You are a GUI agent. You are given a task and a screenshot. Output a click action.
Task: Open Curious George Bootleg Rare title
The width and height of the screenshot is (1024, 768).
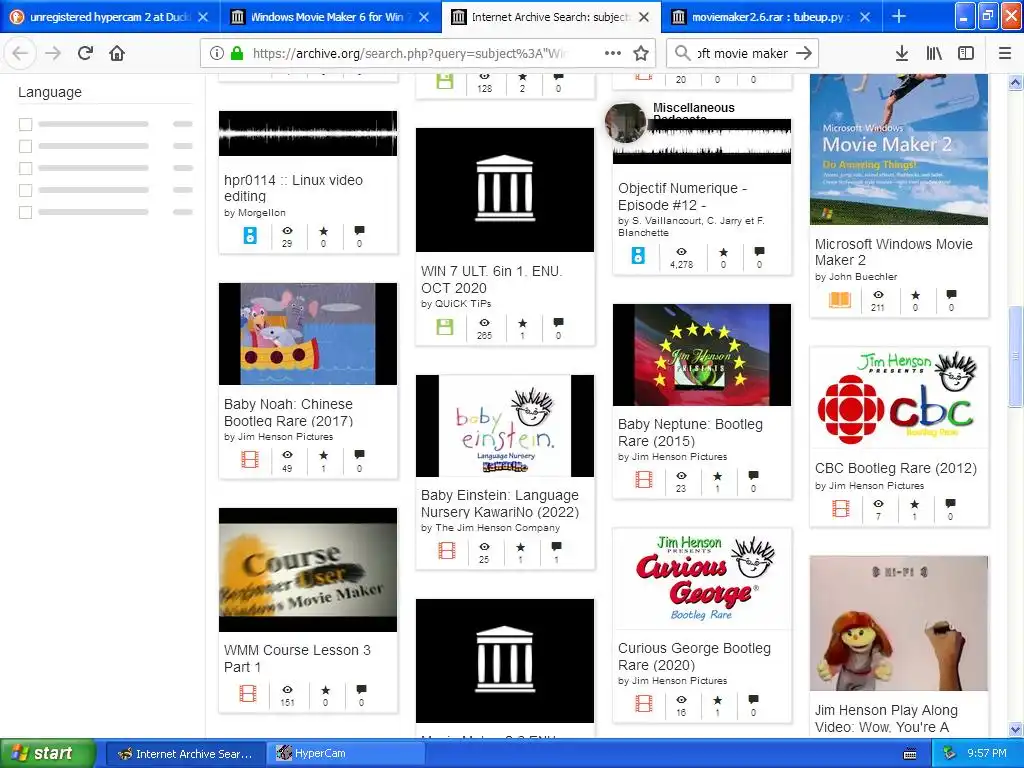click(x=694, y=656)
